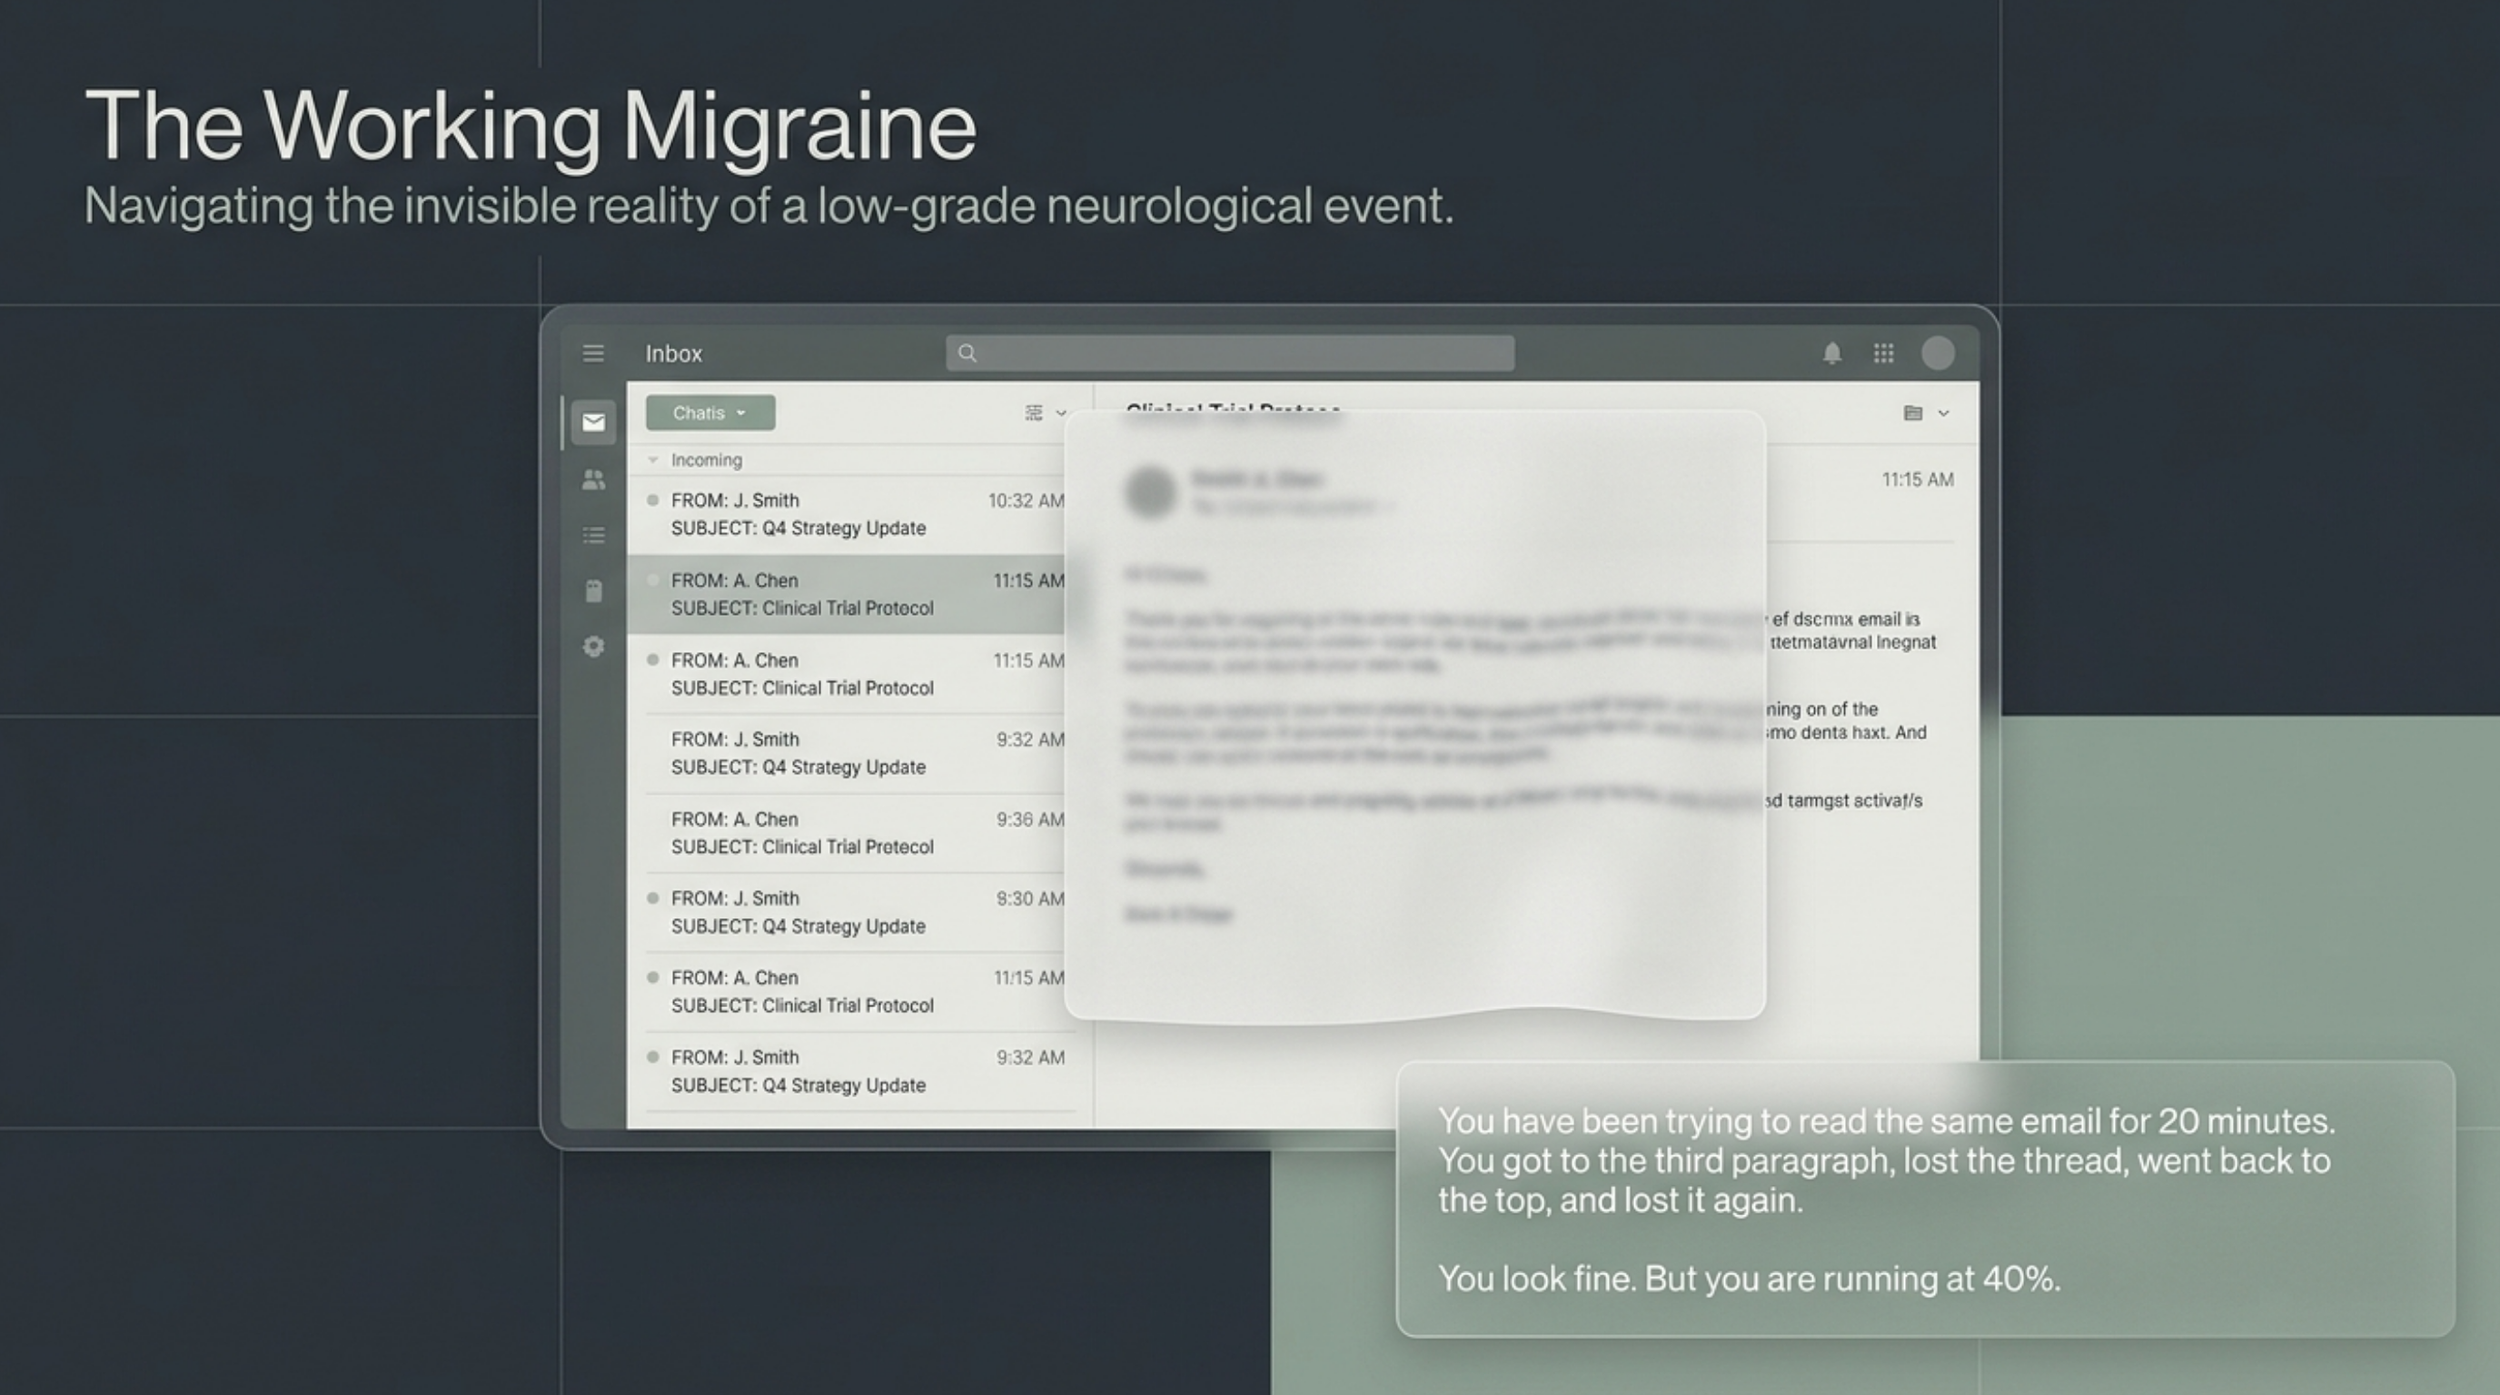This screenshot has width=2500, height=1395.
Task: Click the Incoming section label
Action: point(706,460)
